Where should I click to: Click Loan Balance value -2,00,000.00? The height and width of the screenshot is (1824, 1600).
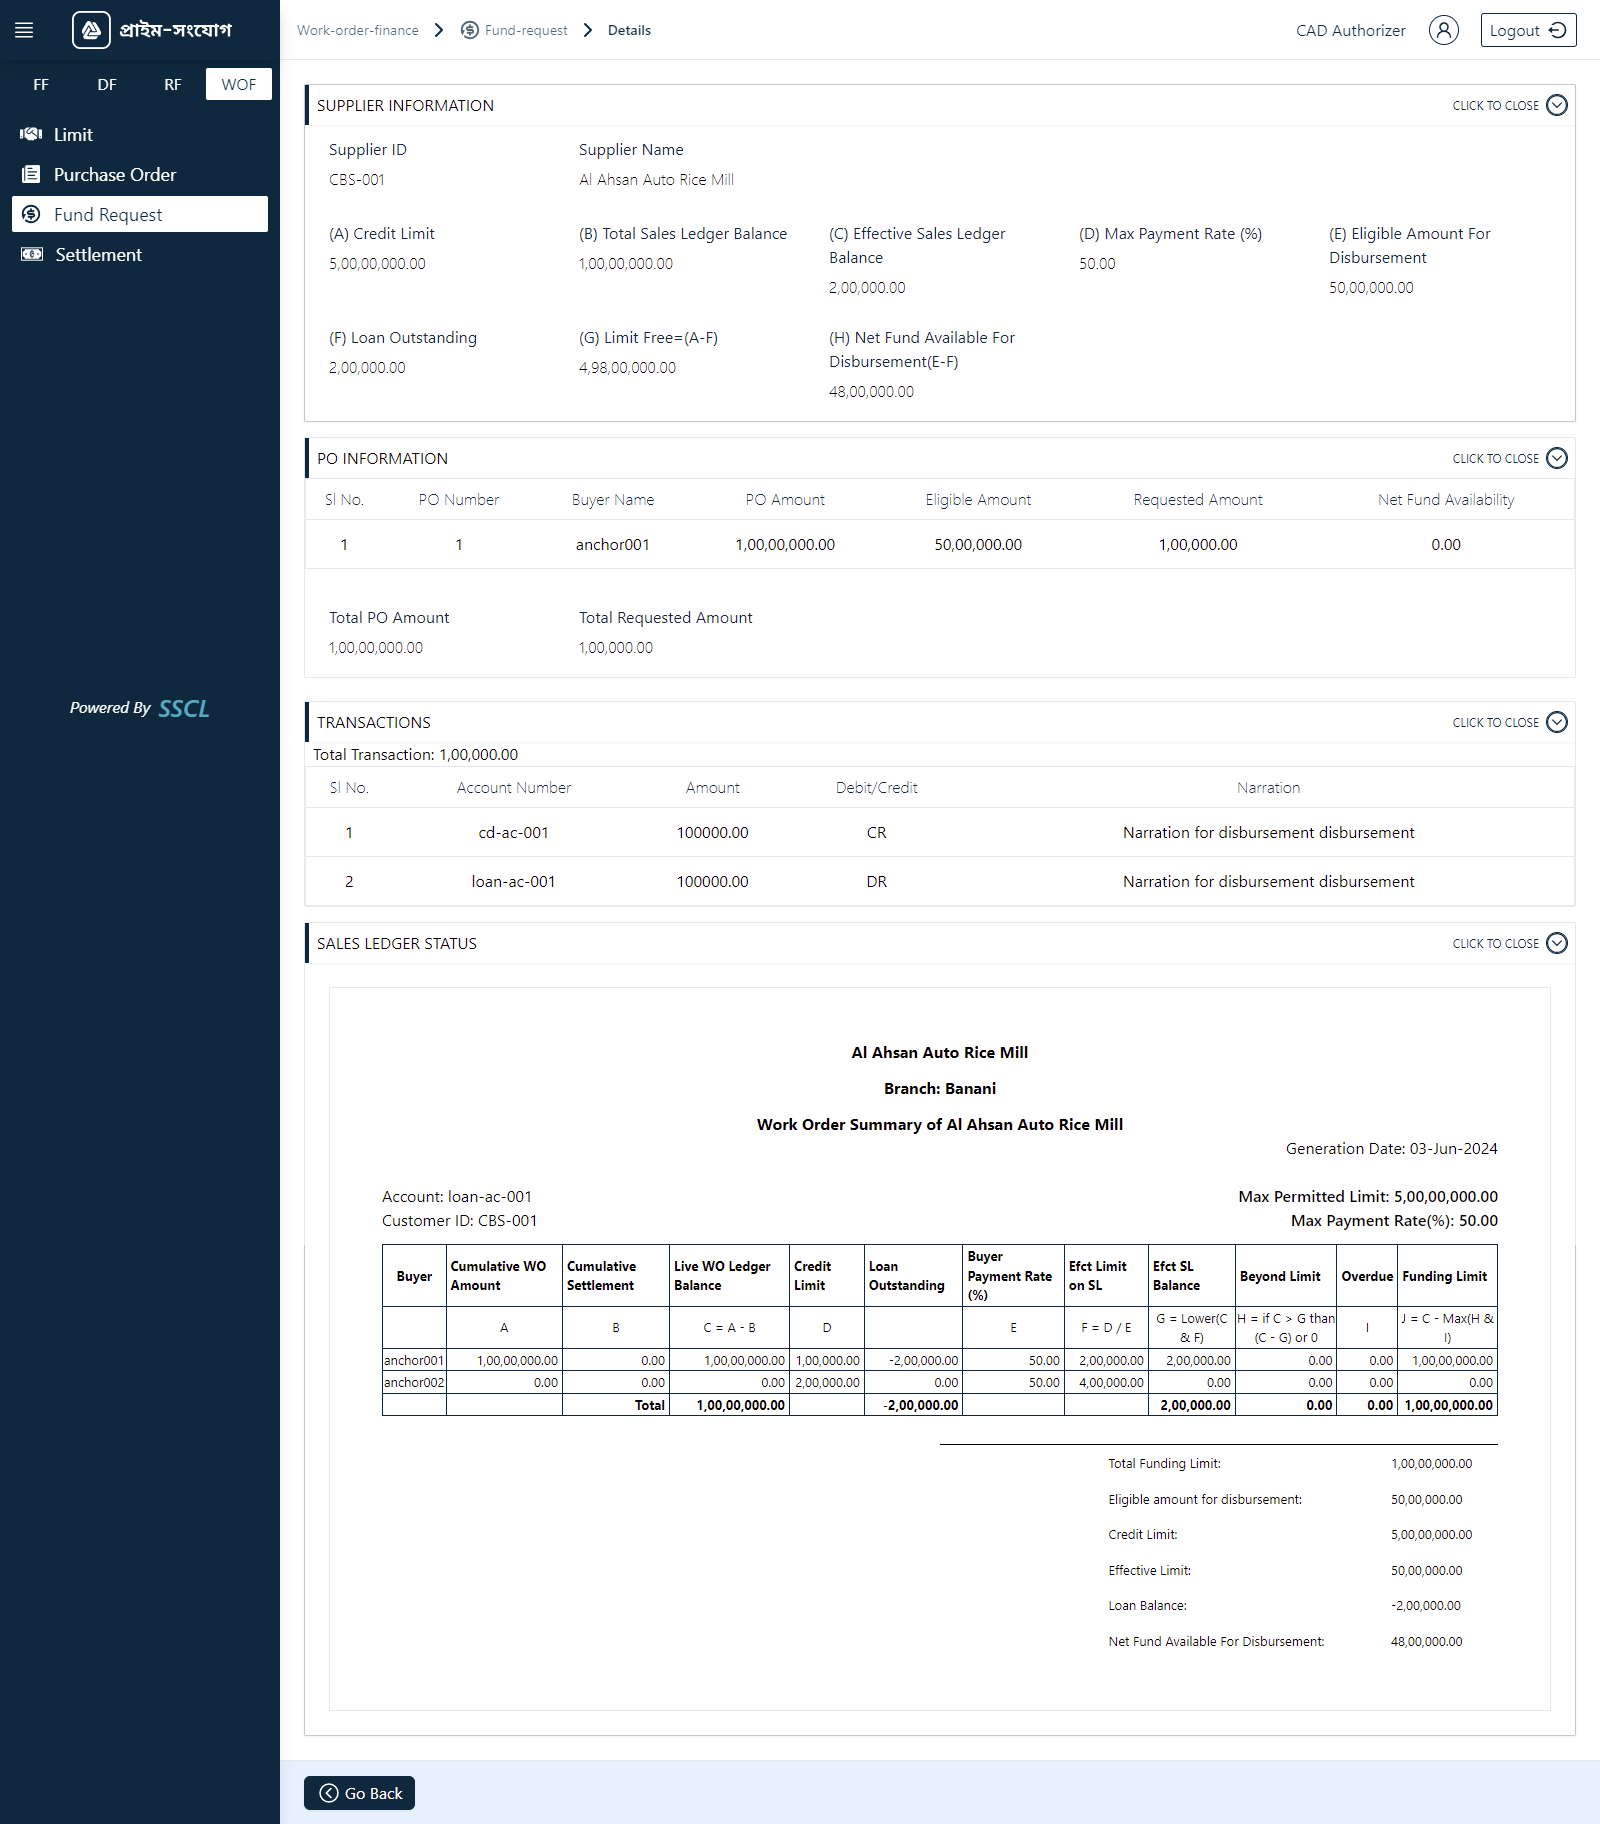click(x=1425, y=1606)
